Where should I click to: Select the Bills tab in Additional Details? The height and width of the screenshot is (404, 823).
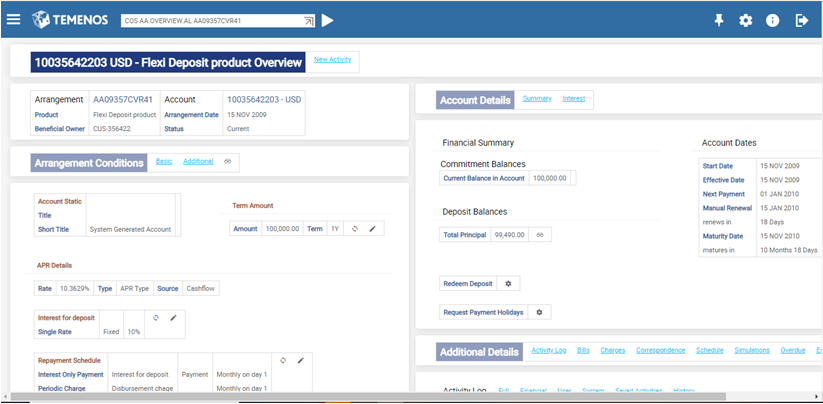click(x=584, y=350)
